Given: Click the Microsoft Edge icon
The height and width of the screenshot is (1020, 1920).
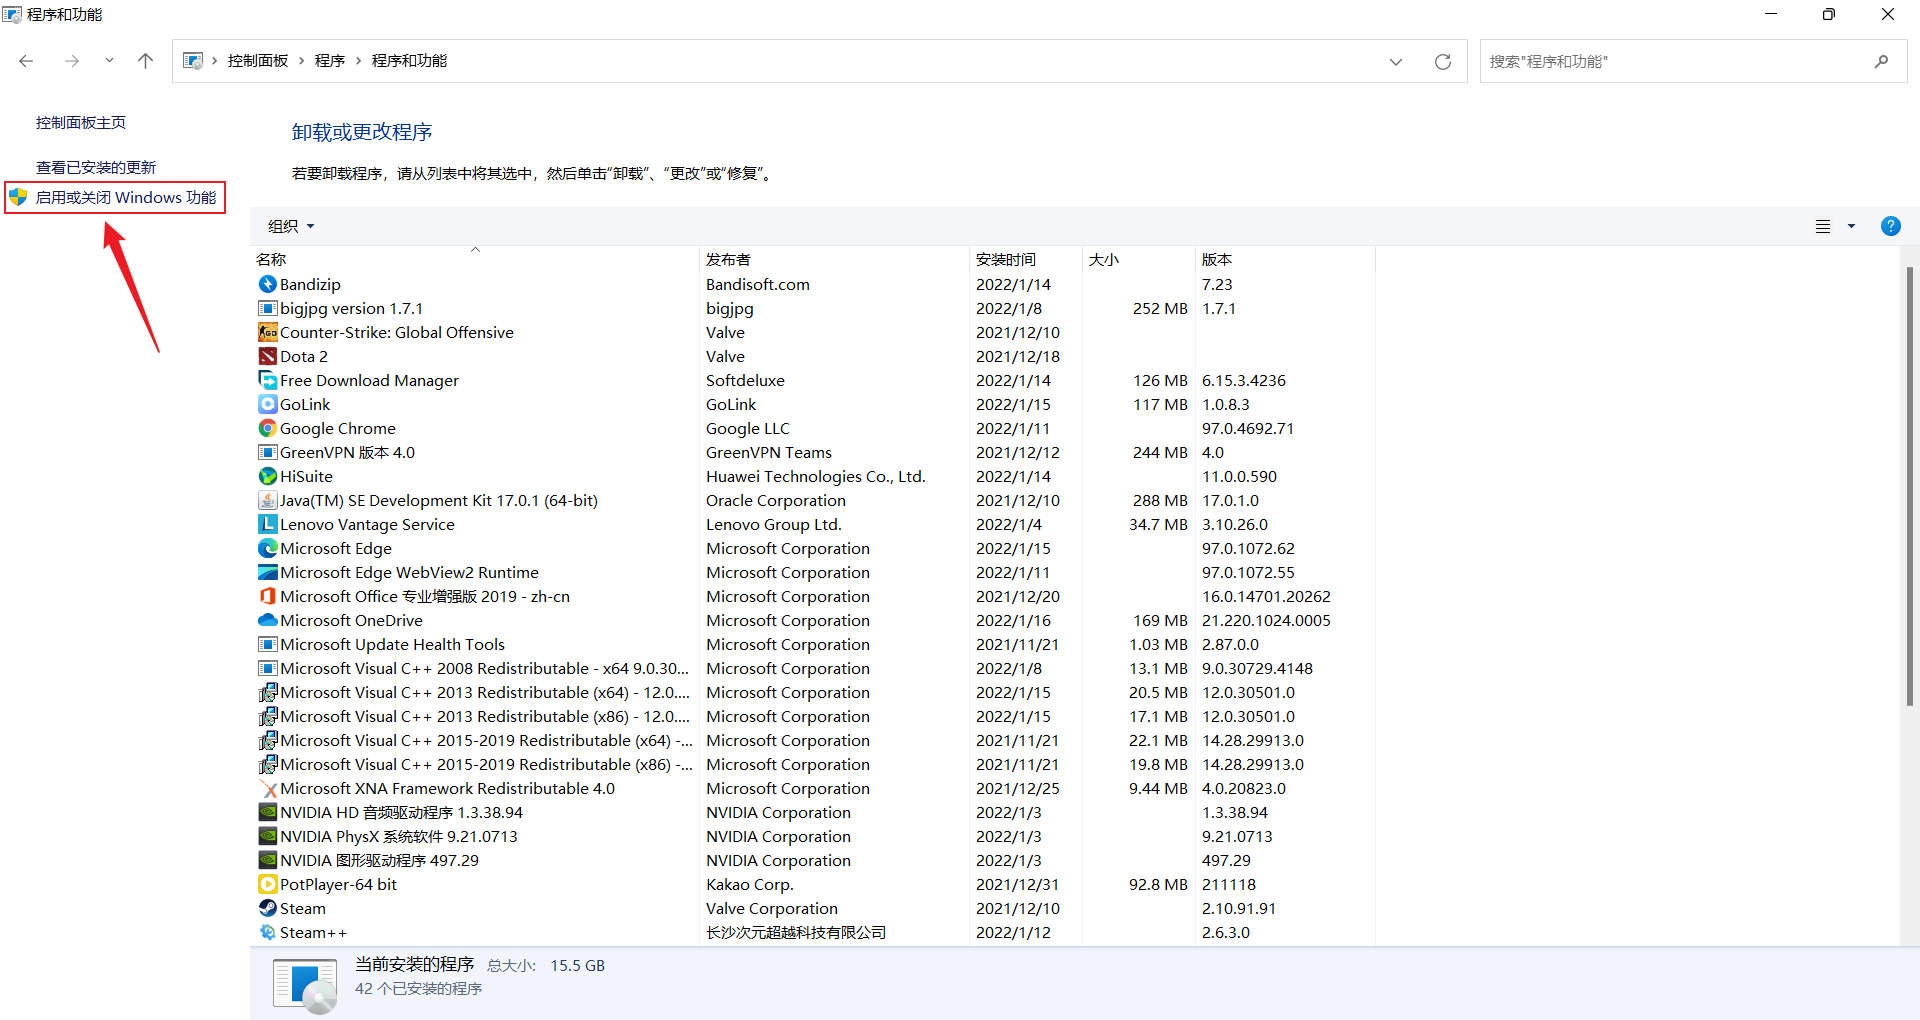Looking at the screenshot, I should (267, 548).
